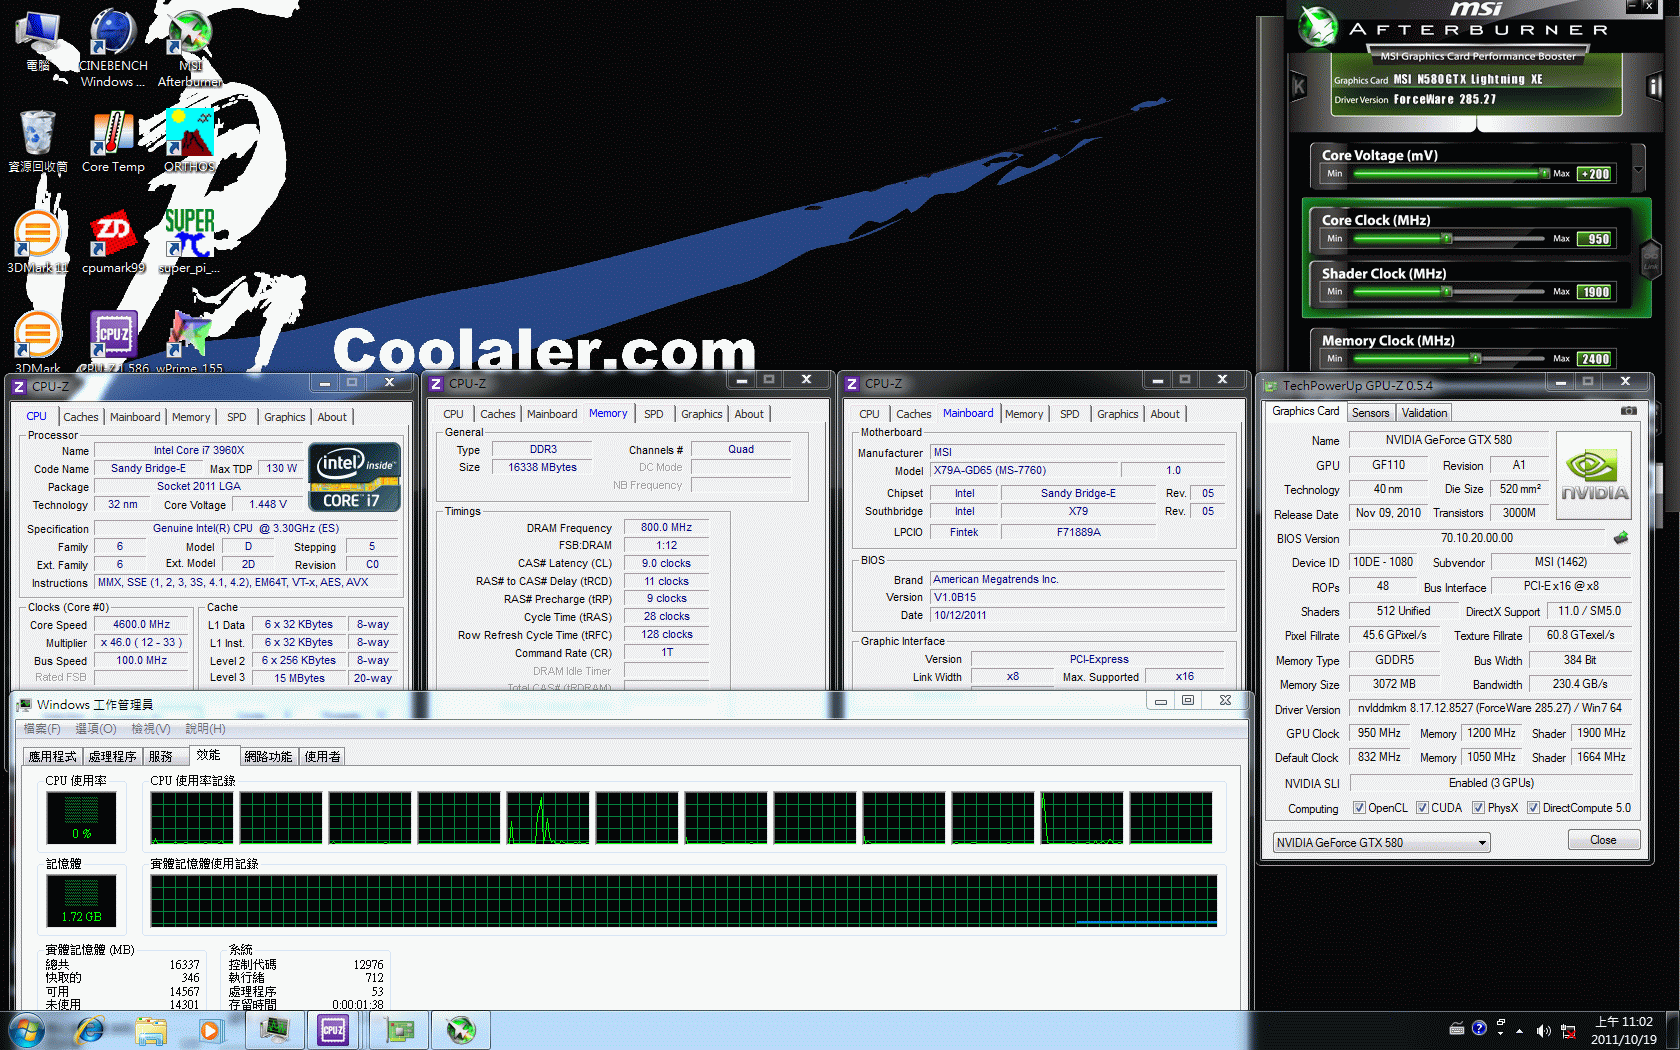Click the Core Clock 950 value field
The width and height of the screenshot is (1680, 1050).
click(x=1595, y=239)
